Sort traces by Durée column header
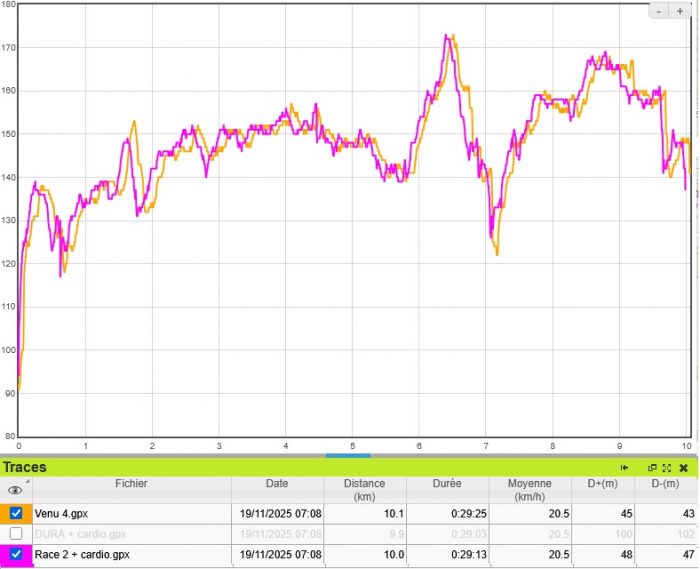 (x=447, y=484)
